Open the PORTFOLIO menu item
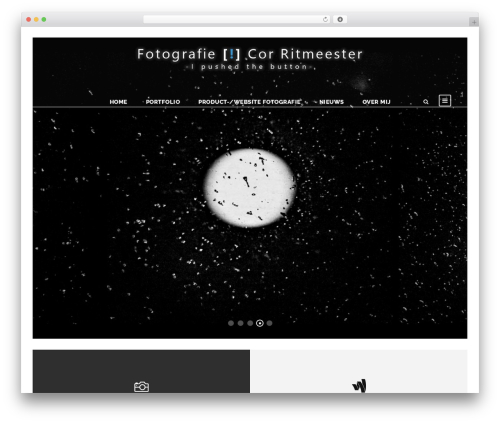 pos(163,102)
